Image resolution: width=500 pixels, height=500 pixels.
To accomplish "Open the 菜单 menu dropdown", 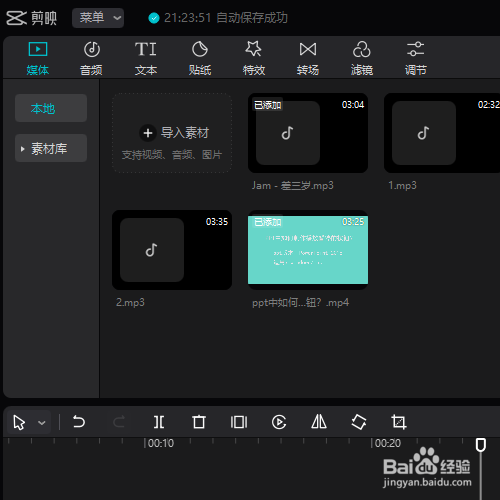I will (x=98, y=18).
